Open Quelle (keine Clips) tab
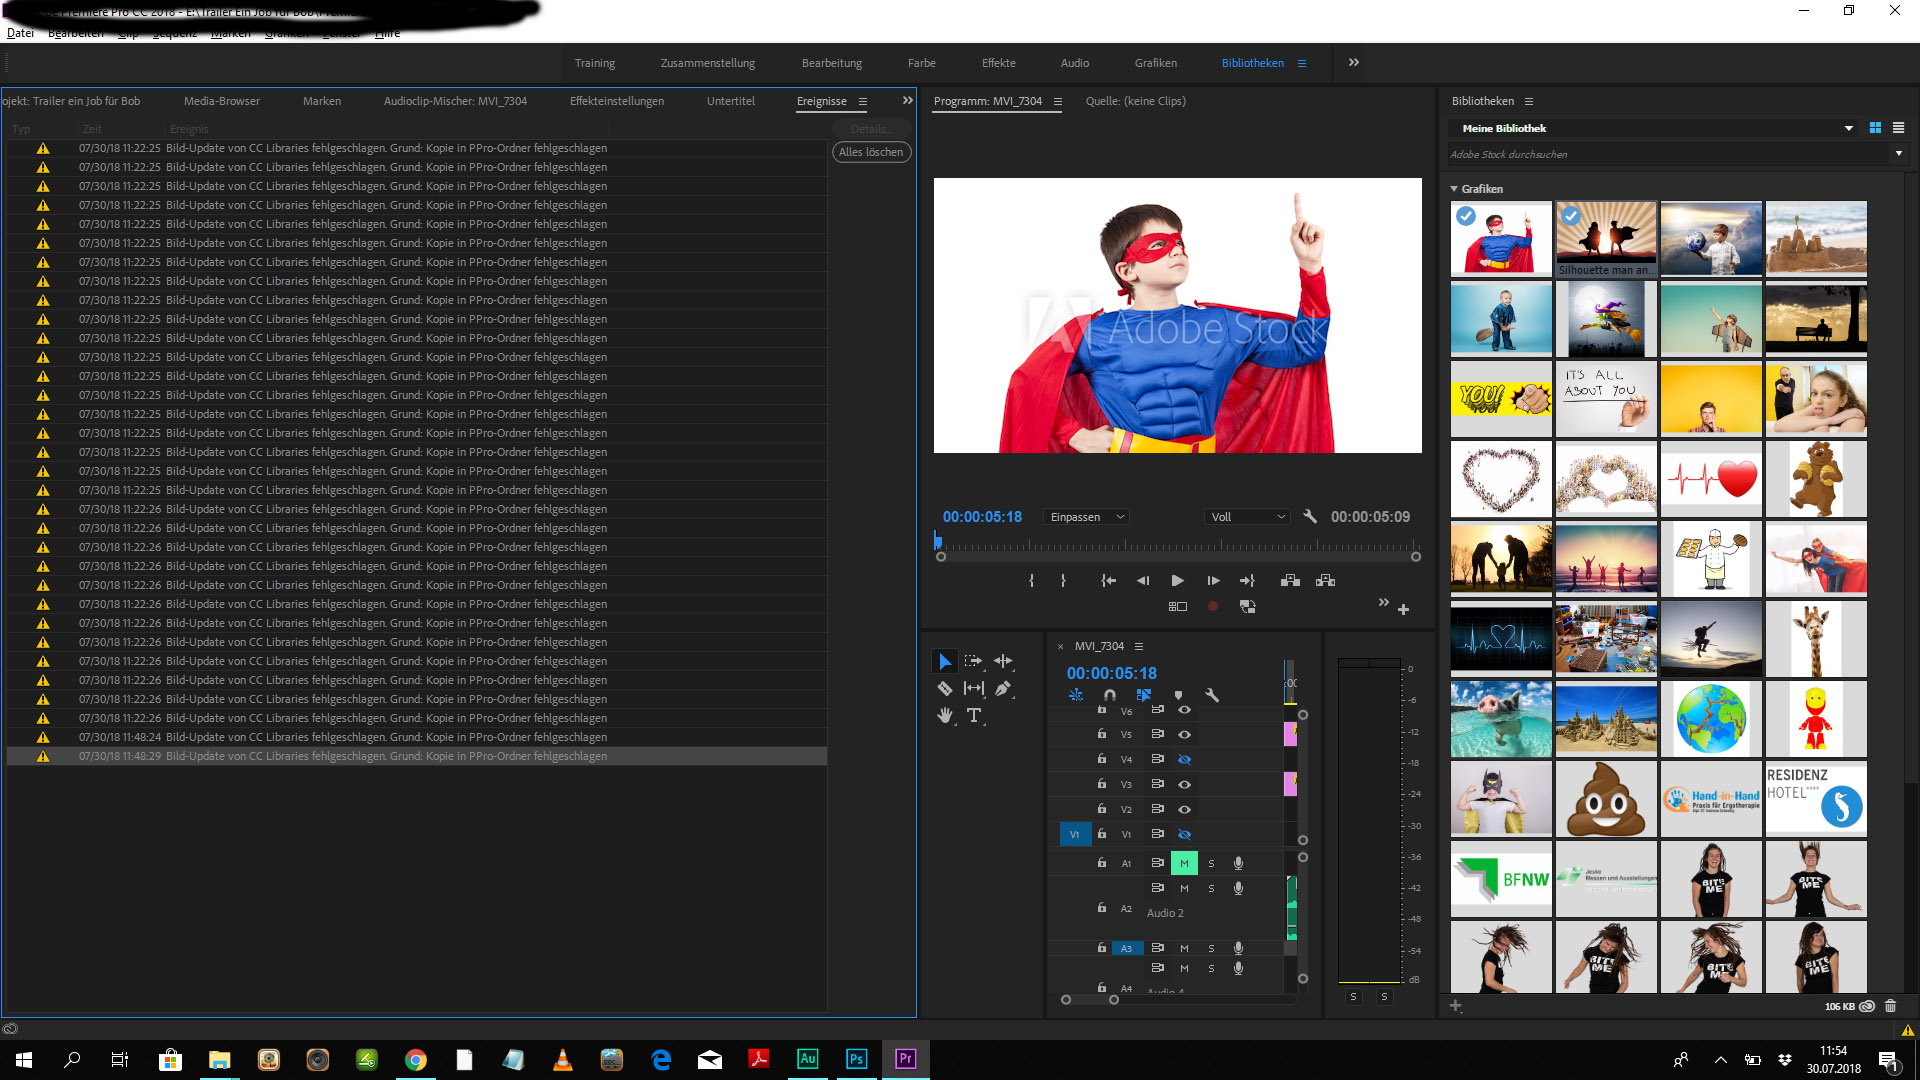Image resolution: width=1920 pixels, height=1080 pixels. pos(1136,101)
